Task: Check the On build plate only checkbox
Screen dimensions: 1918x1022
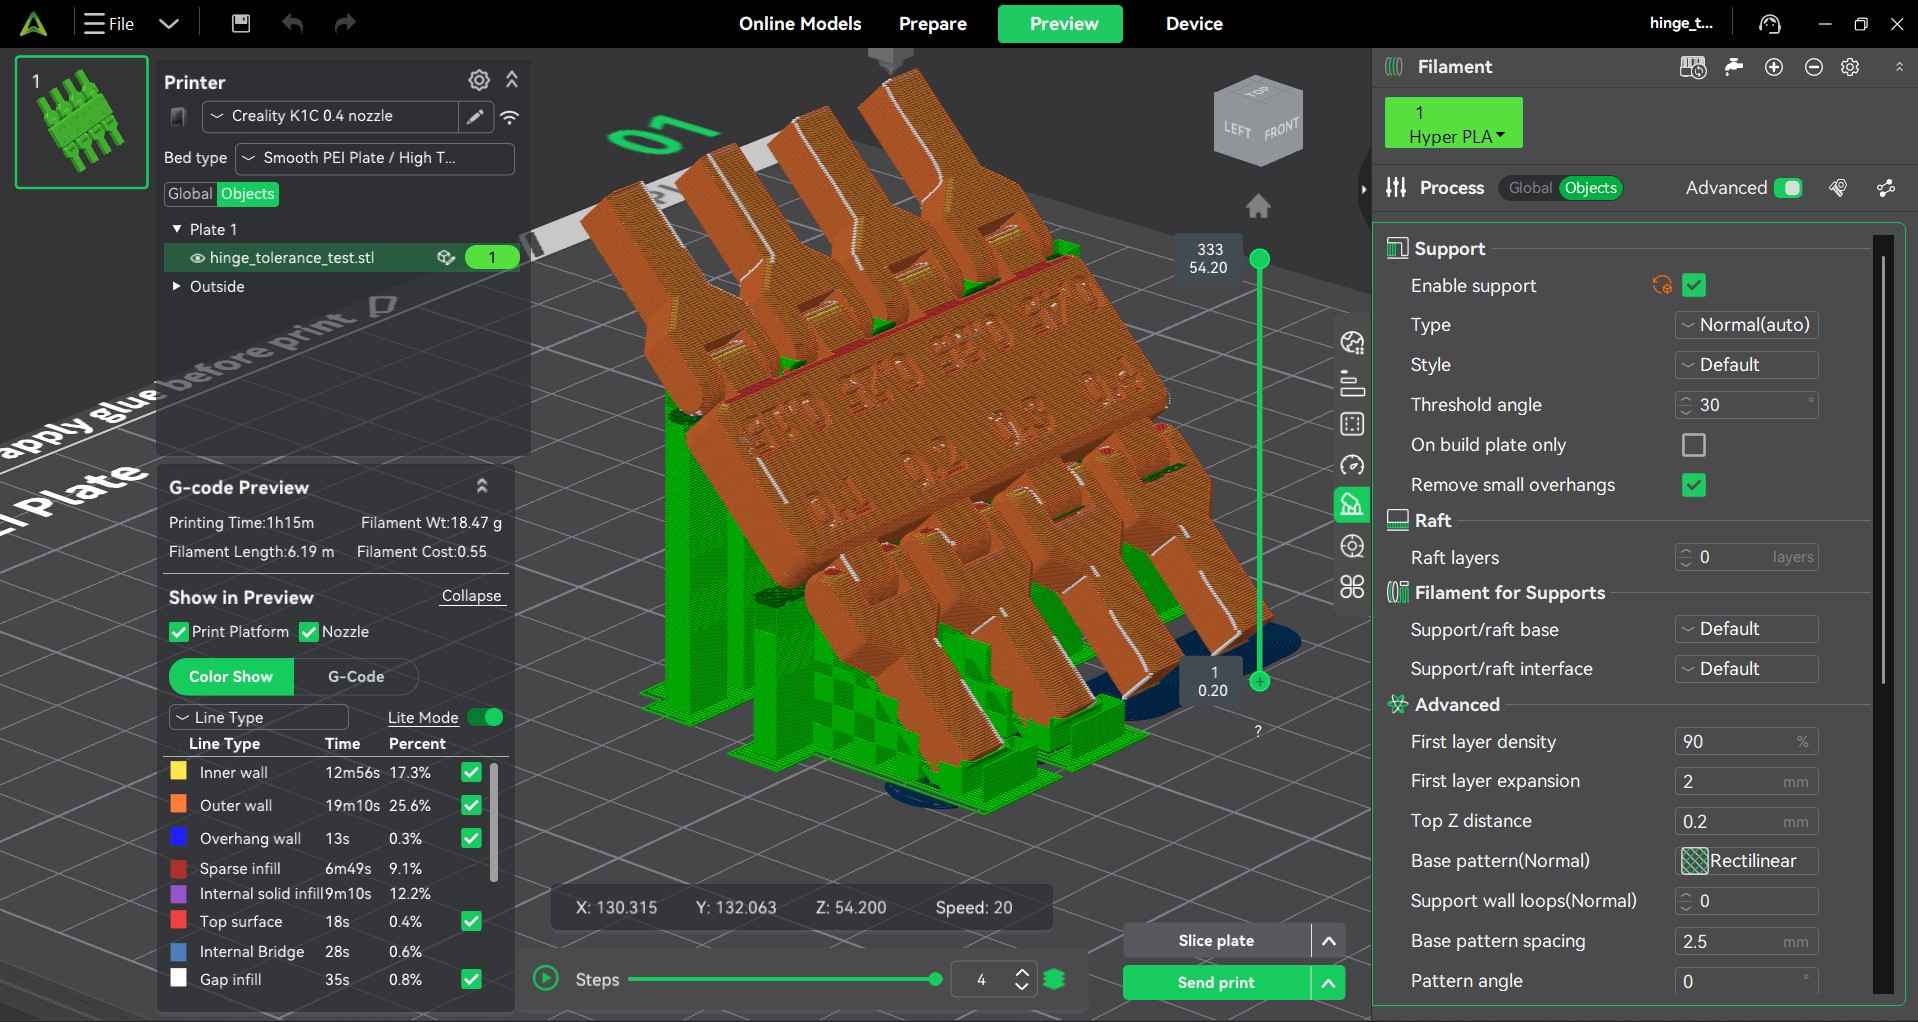Action: click(1693, 445)
